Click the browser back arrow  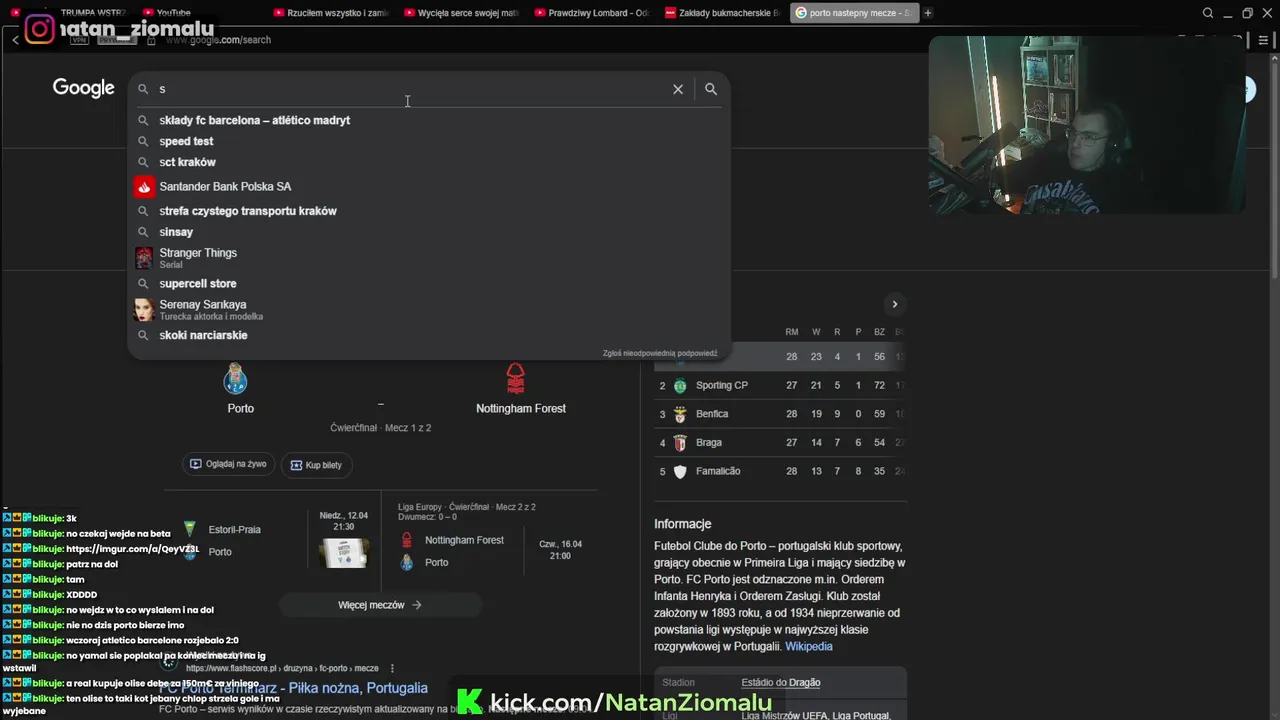click(16, 40)
